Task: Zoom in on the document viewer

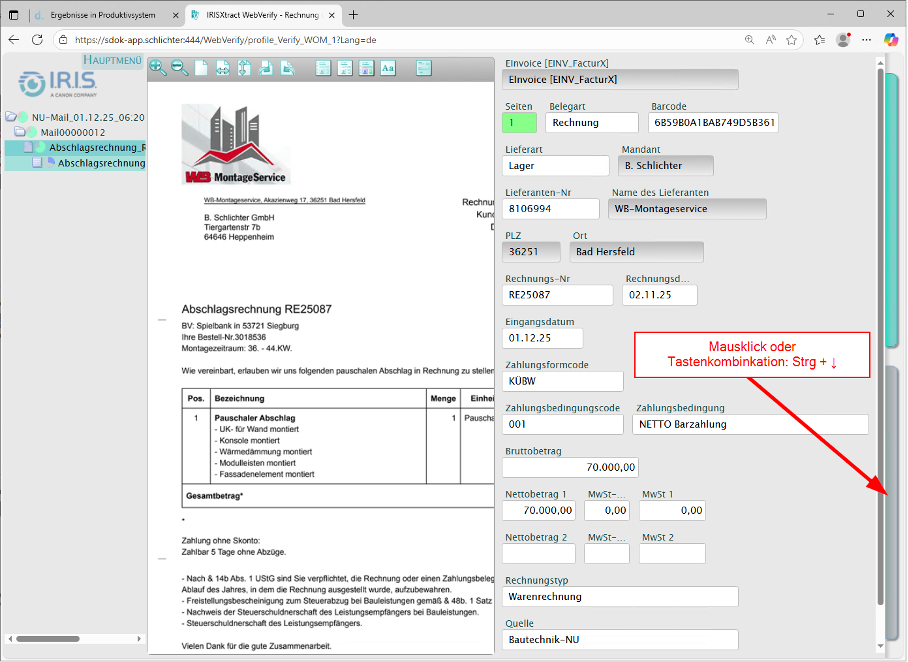Action: 158,68
